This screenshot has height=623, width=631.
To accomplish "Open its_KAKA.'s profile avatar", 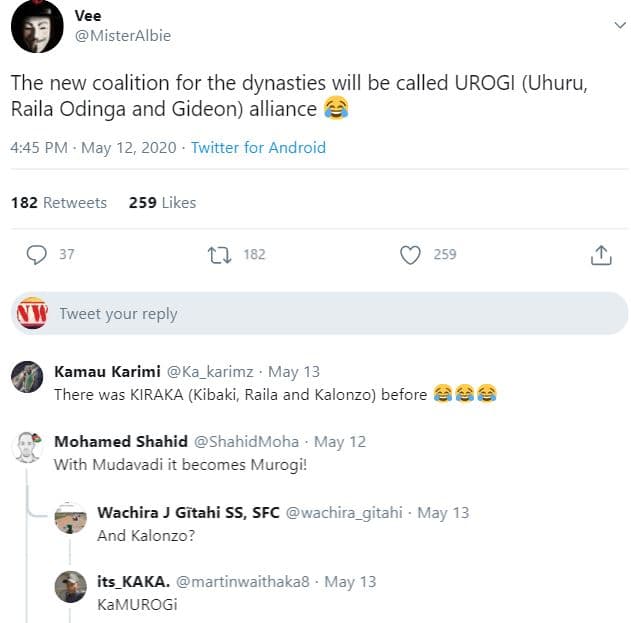I will click(x=70, y=587).
